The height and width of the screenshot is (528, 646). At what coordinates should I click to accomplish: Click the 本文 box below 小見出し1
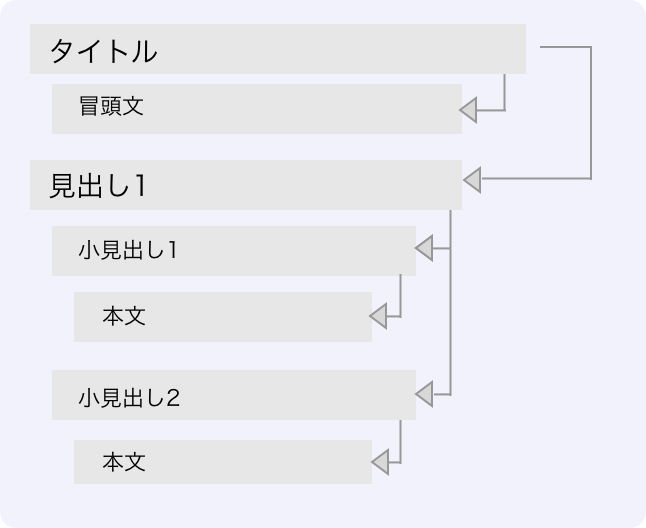(x=222, y=317)
